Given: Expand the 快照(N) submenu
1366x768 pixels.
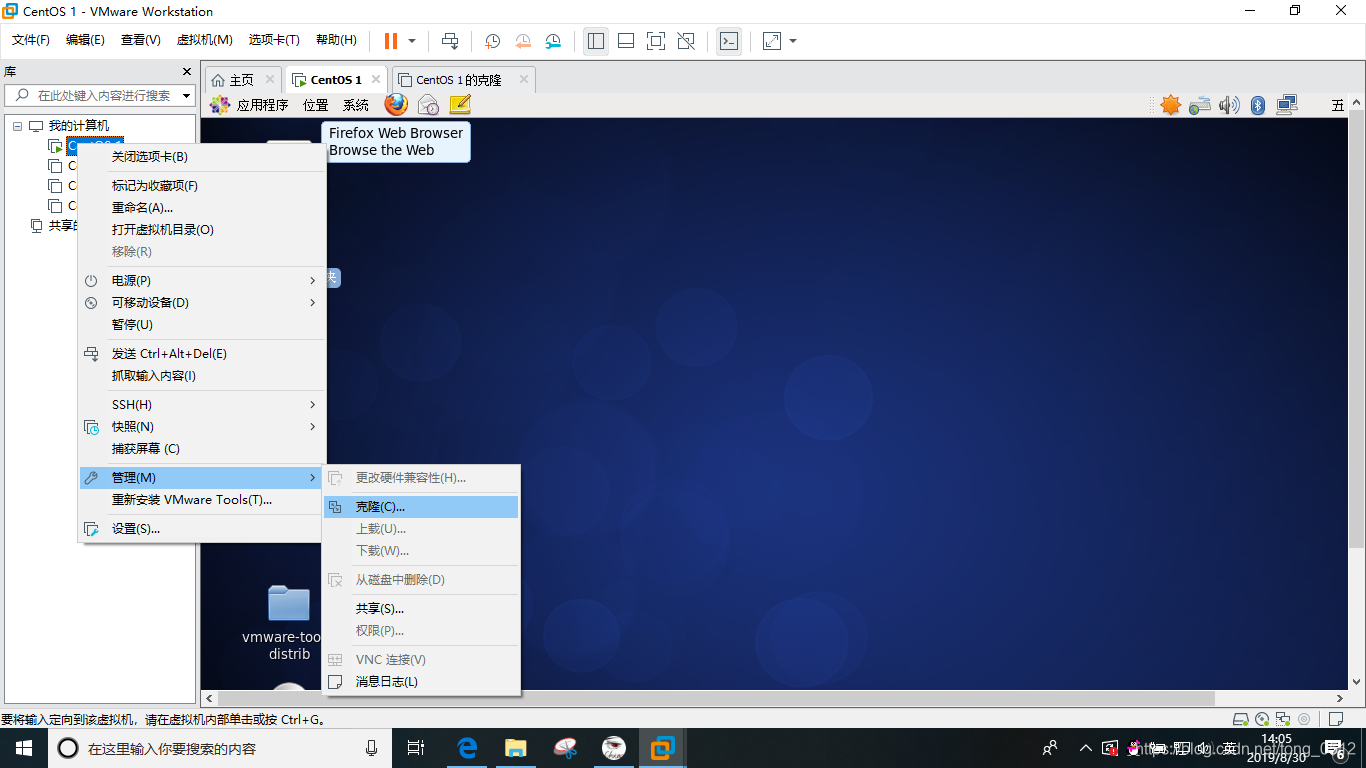Looking at the screenshot, I should (202, 427).
